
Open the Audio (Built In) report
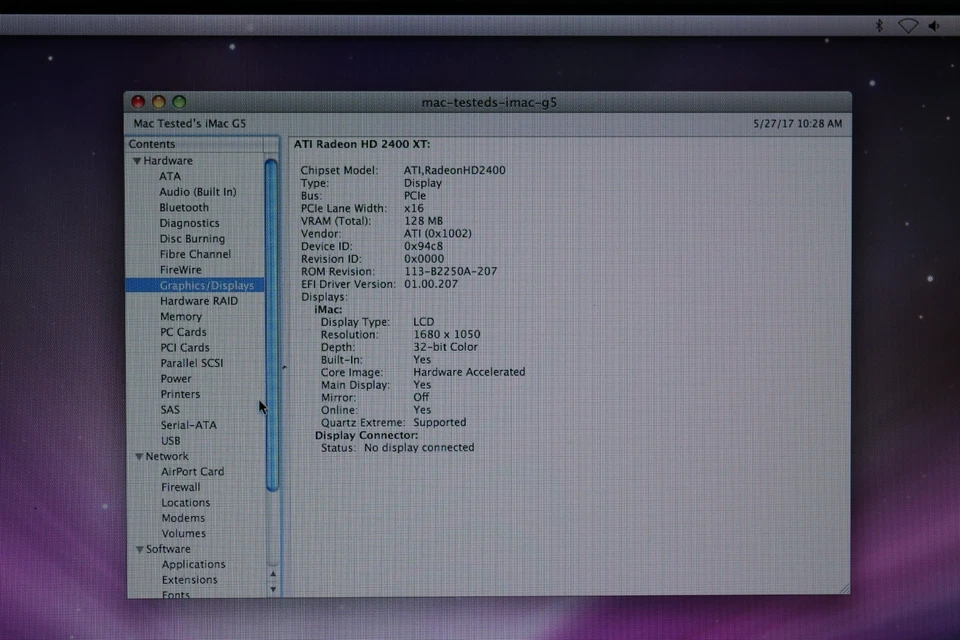(x=197, y=191)
